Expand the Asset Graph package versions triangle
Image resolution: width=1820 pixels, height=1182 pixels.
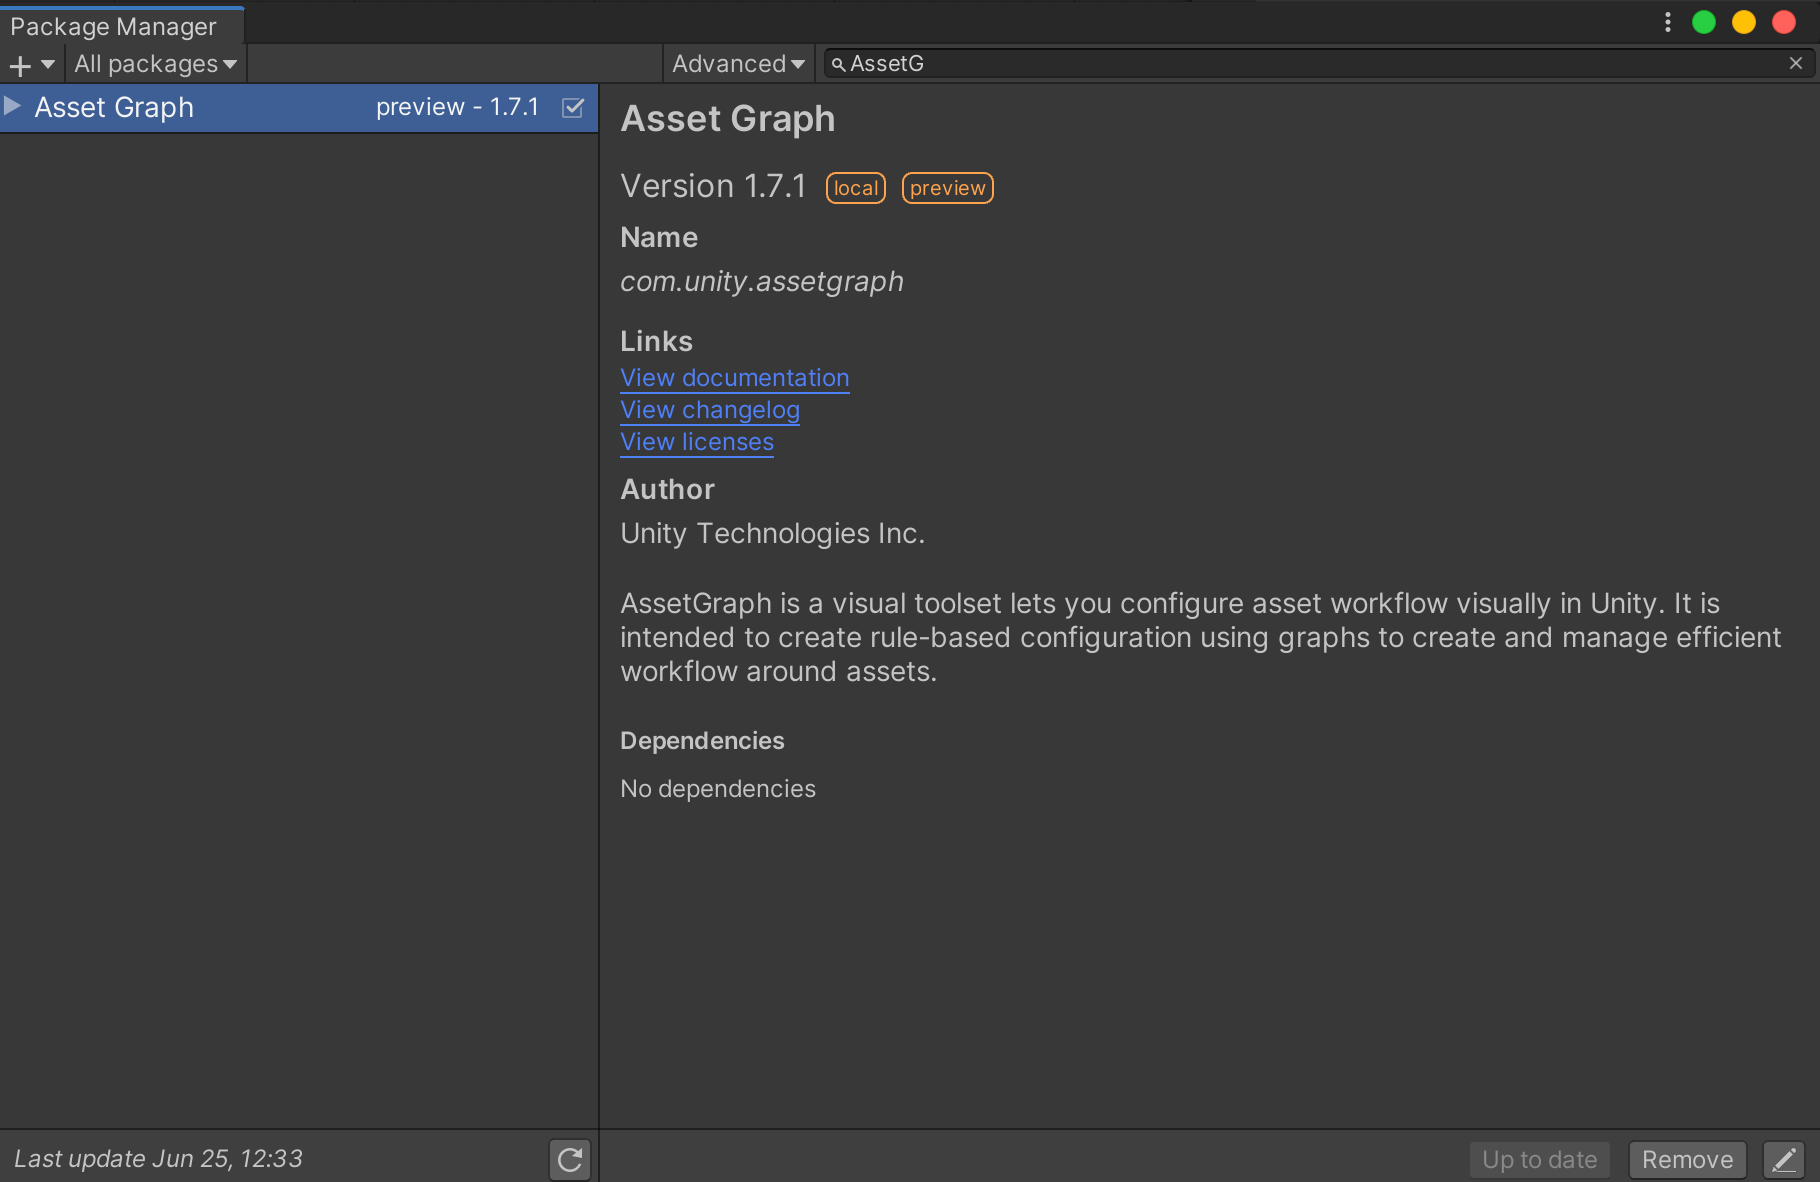click(x=12, y=106)
